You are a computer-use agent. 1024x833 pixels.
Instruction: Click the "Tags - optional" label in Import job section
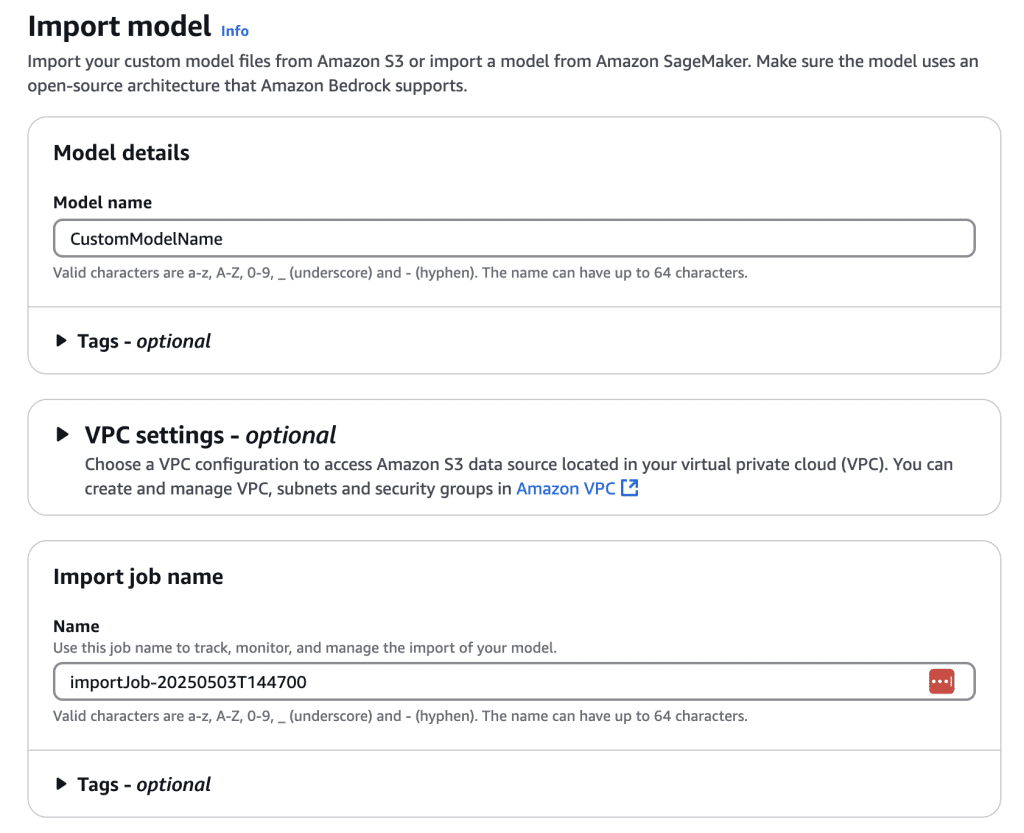[144, 784]
